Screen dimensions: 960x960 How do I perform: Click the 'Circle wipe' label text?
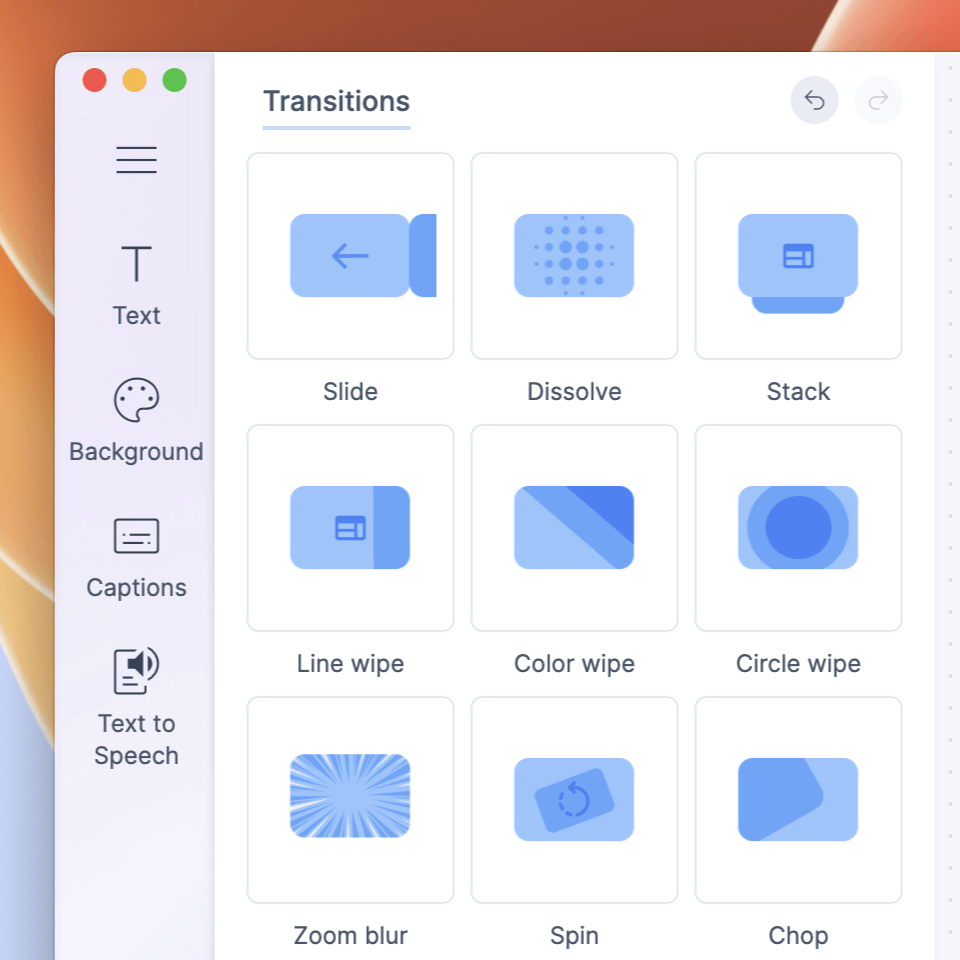click(798, 664)
